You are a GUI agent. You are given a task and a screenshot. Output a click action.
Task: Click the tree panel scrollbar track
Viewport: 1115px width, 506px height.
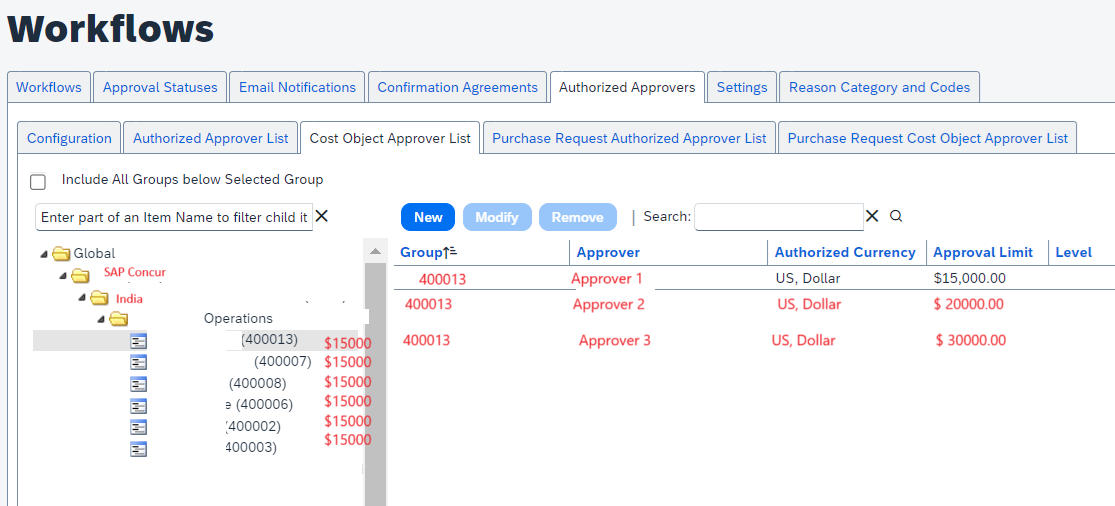[x=375, y=384]
